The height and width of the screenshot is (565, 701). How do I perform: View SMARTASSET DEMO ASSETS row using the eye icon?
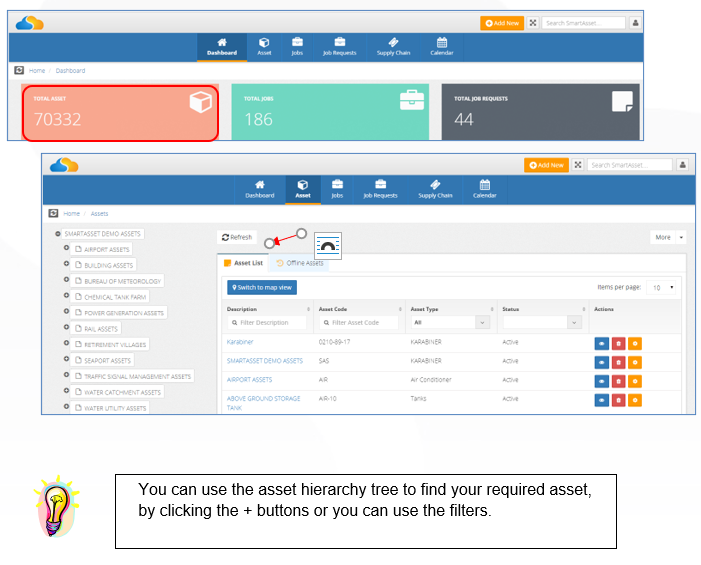(x=601, y=363)
